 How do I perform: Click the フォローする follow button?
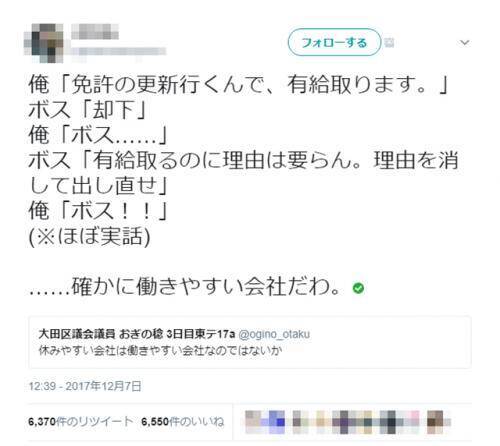pos(334,42)
